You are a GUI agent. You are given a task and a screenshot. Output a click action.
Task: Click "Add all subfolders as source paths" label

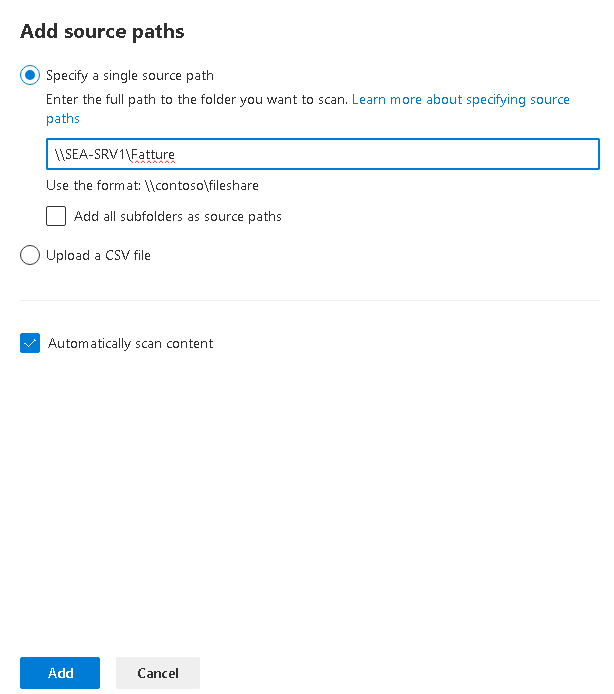[x=178, y=216]
